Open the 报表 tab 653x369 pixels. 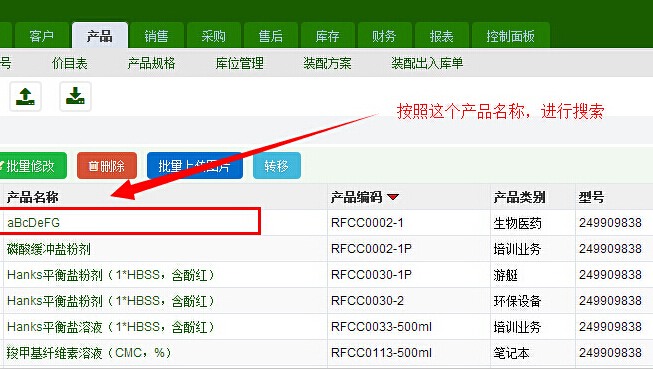pyautogui.click(x=442, y=36)
